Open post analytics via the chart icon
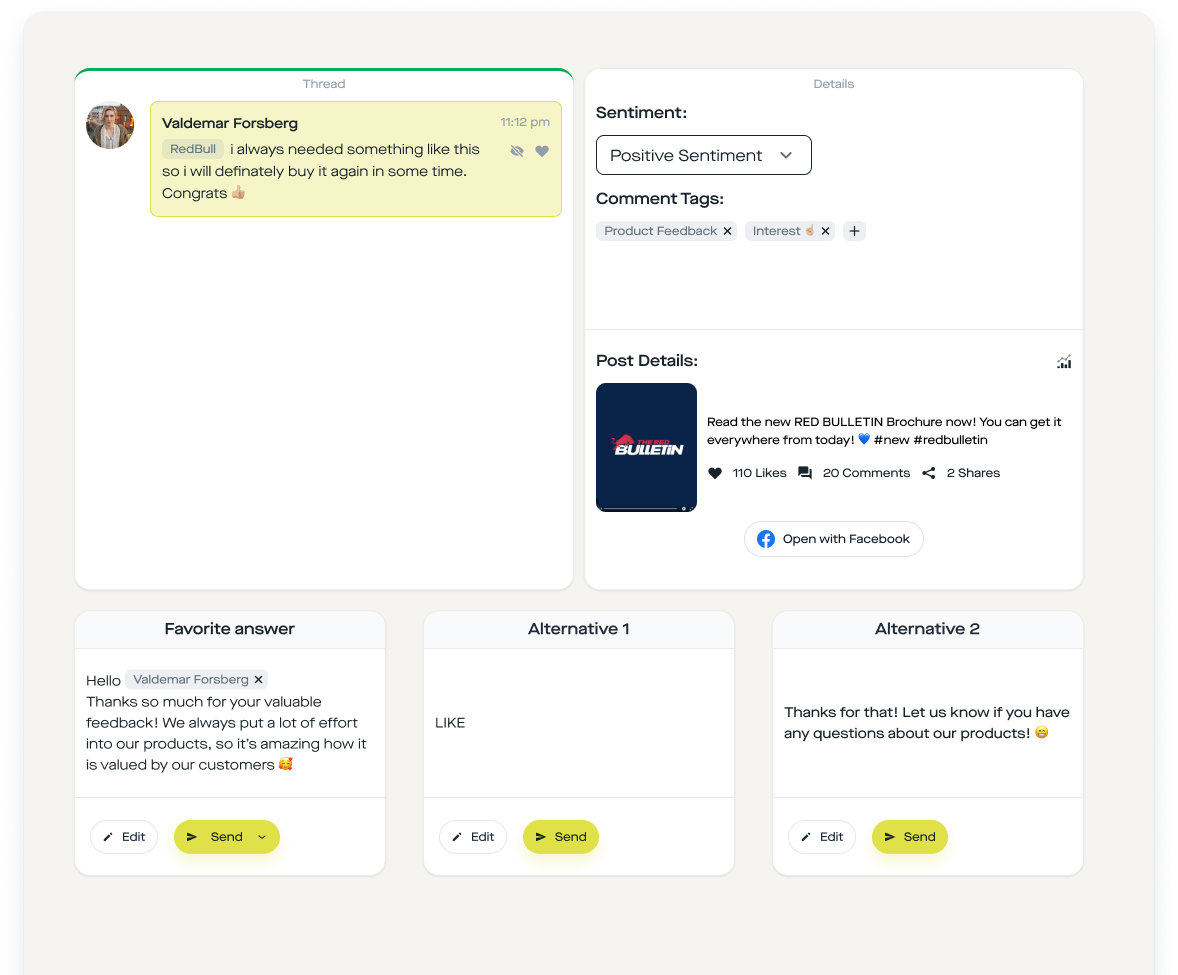The width and height of the screenshot is (1178, 975). [1064, 361]
